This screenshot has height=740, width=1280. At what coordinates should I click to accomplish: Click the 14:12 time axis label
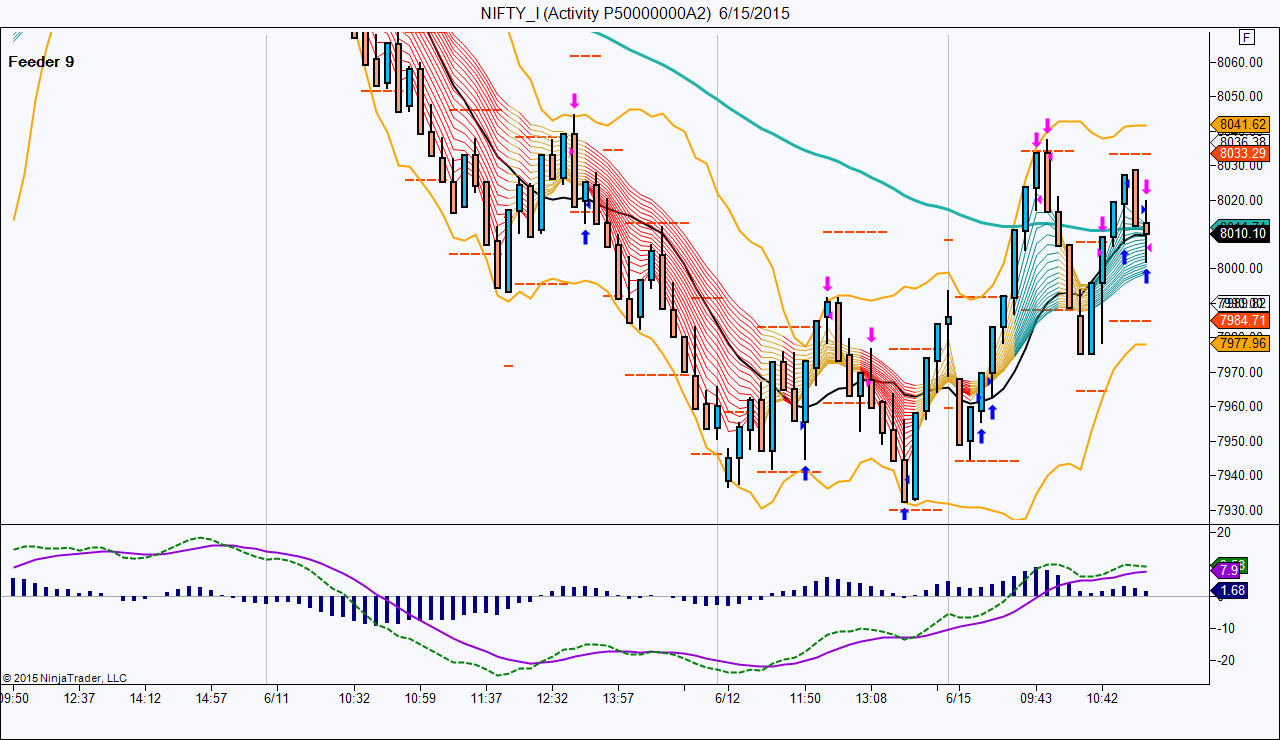pos(146,698)
